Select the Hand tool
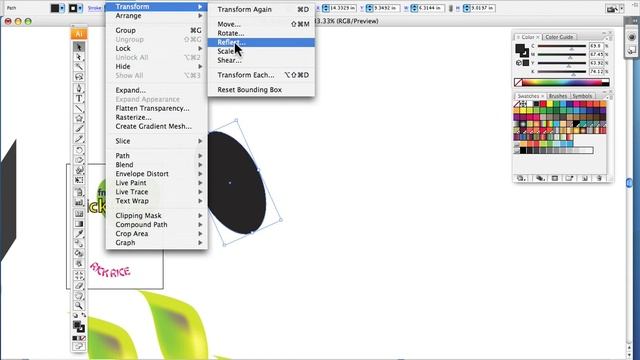Viewport: 640px width, 360px height. point(79,296)
